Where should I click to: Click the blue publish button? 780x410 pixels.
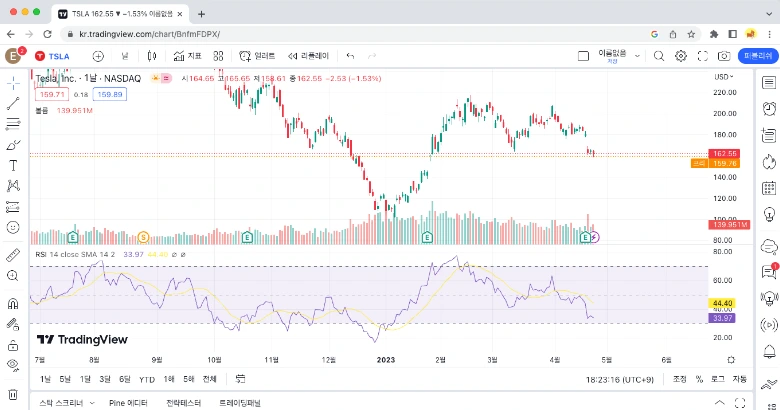pos(758,56)
